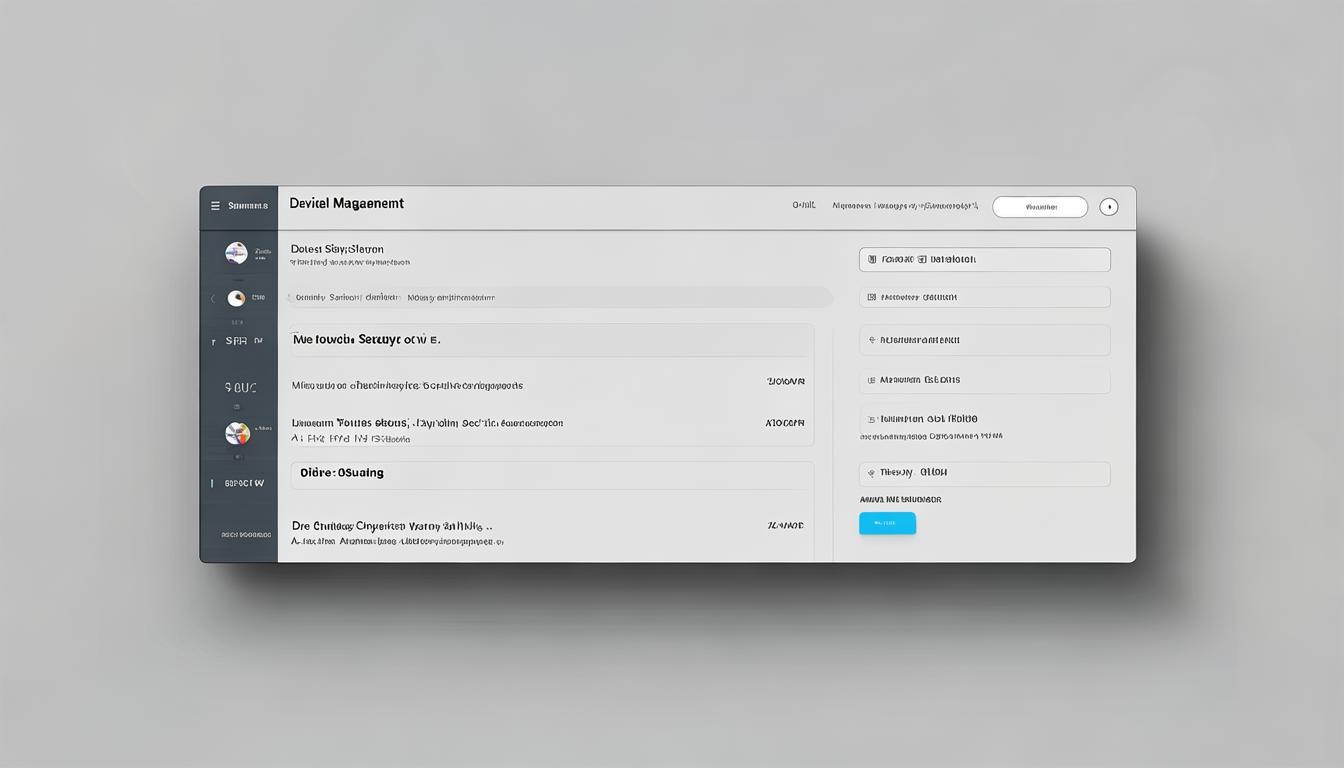Click the white pill-shaped button in the header
1344x768 pixels.
coord(1039,207)
